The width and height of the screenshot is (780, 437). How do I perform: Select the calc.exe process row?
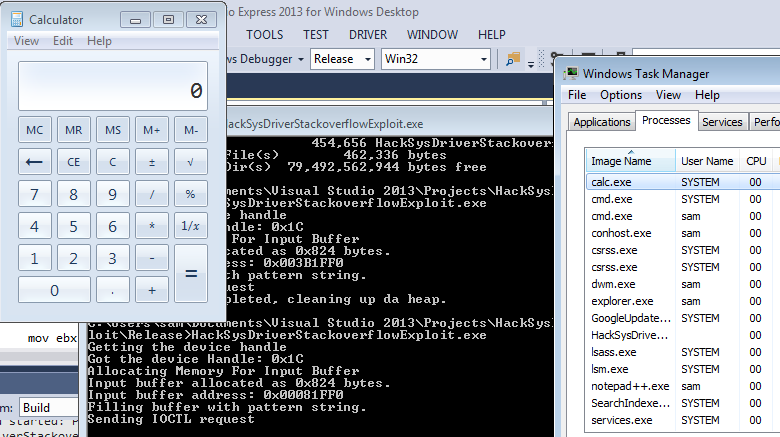682,182
